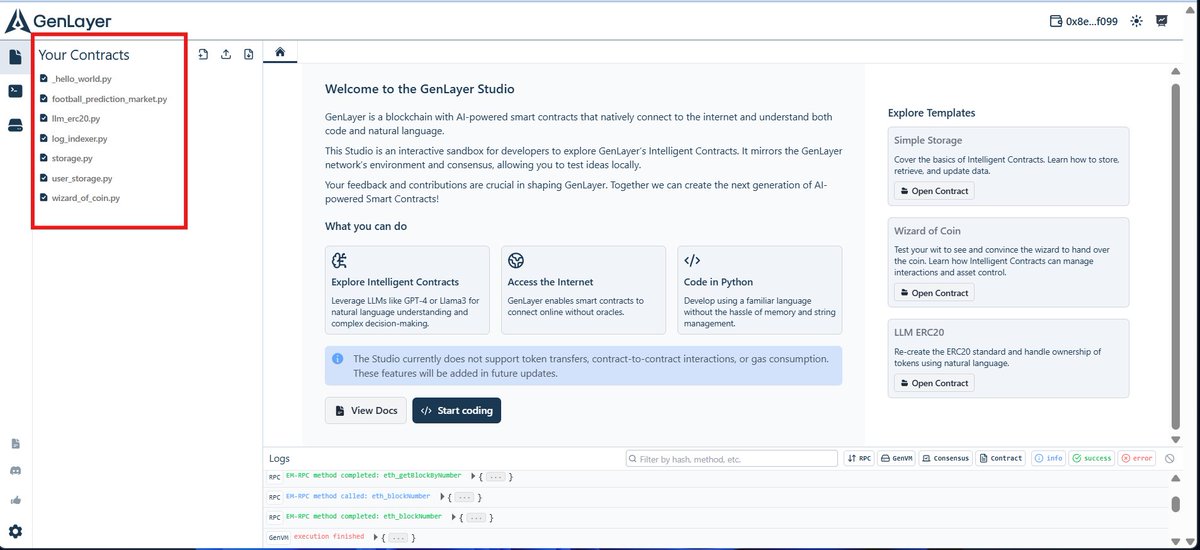Click the Your Contracts heading

pos(84,55)
